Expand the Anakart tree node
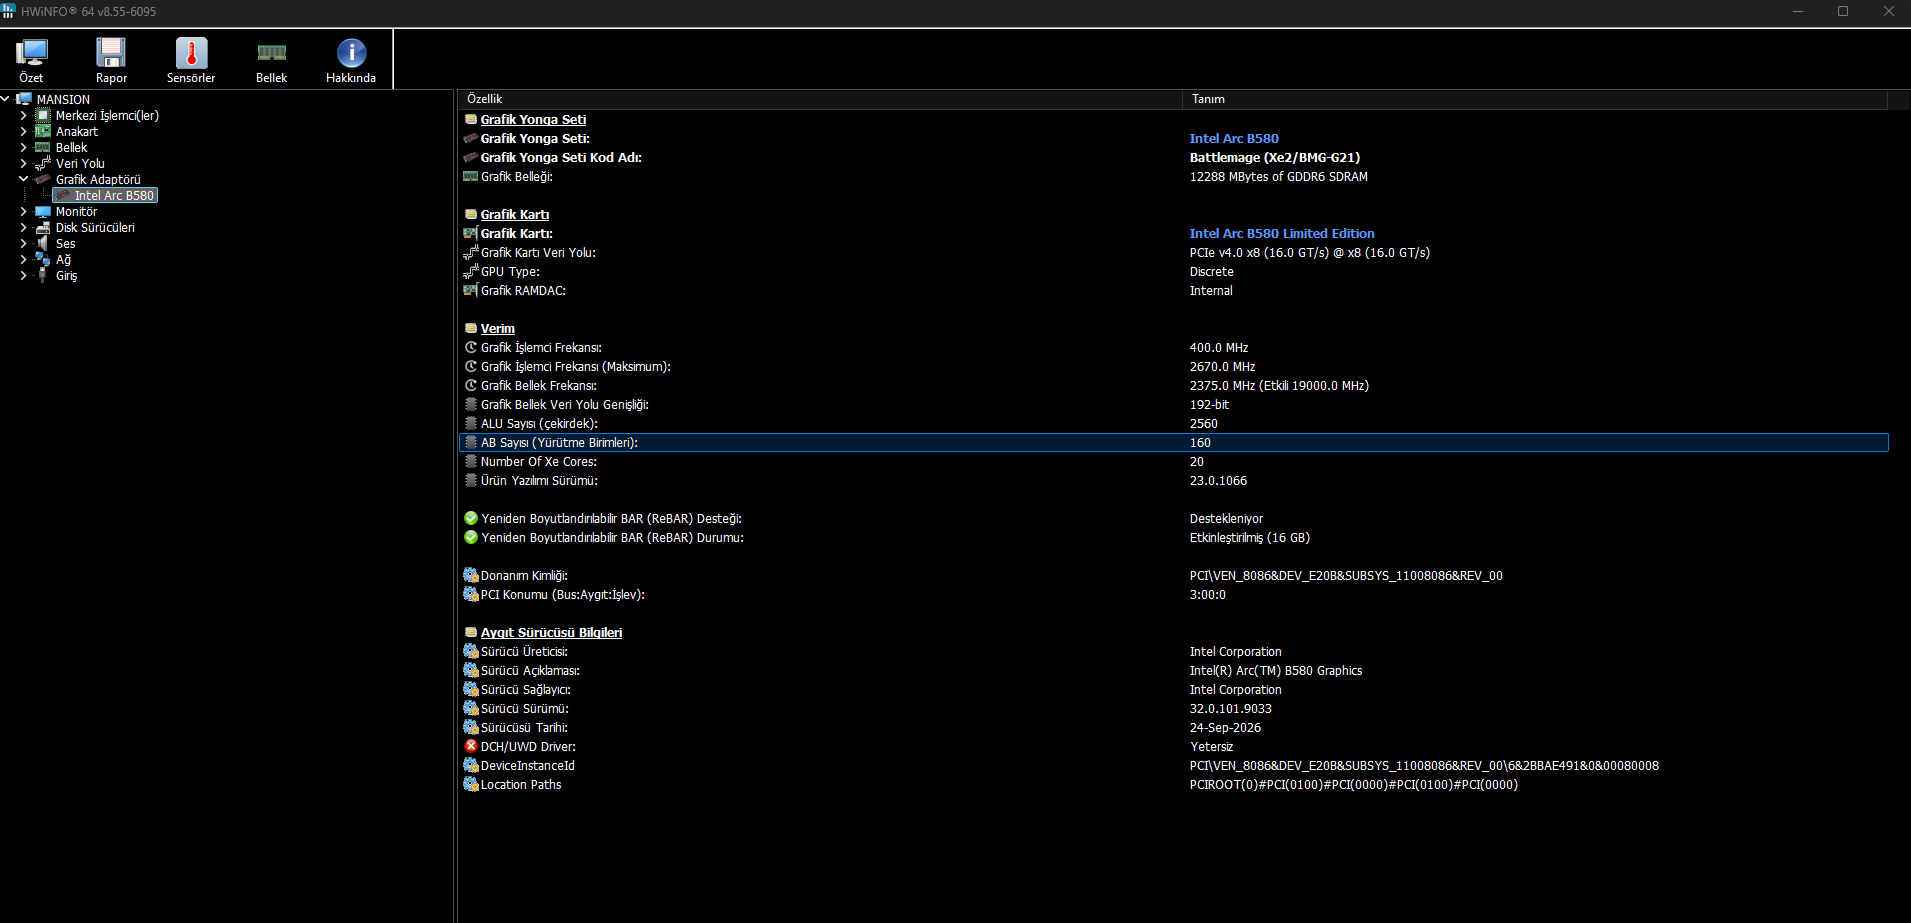Image resolution: width=1911 pixels, height=923 pixels. click(23, 132)
